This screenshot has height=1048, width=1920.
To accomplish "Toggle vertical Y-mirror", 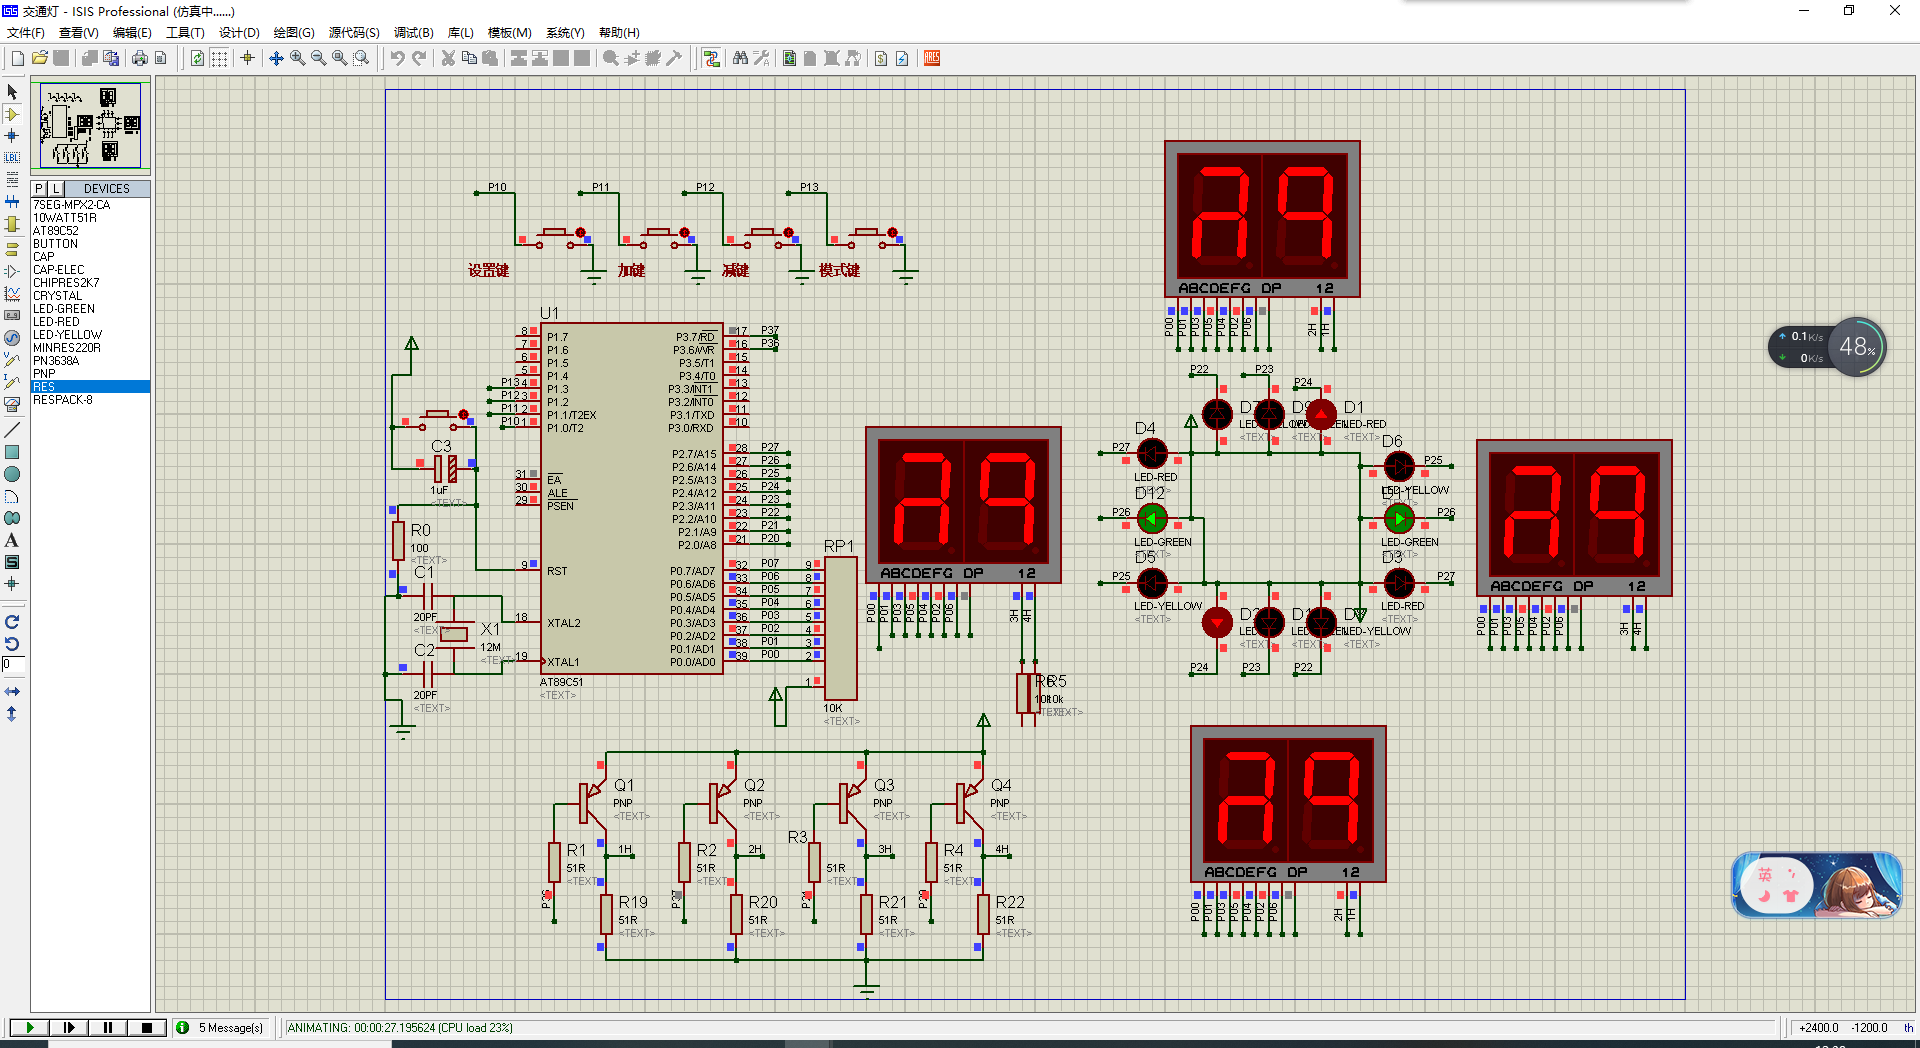I will (x=12, y=714).
